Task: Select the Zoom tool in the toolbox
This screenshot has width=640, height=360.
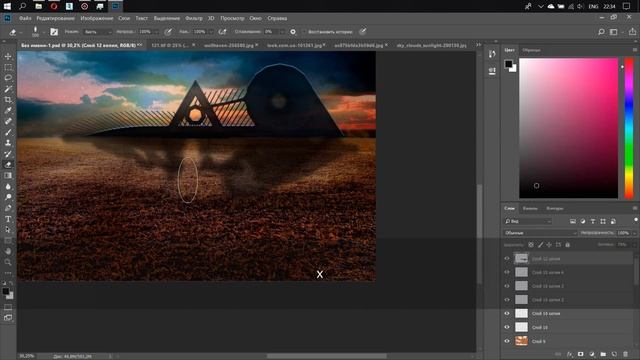Action: coord(8,262)
